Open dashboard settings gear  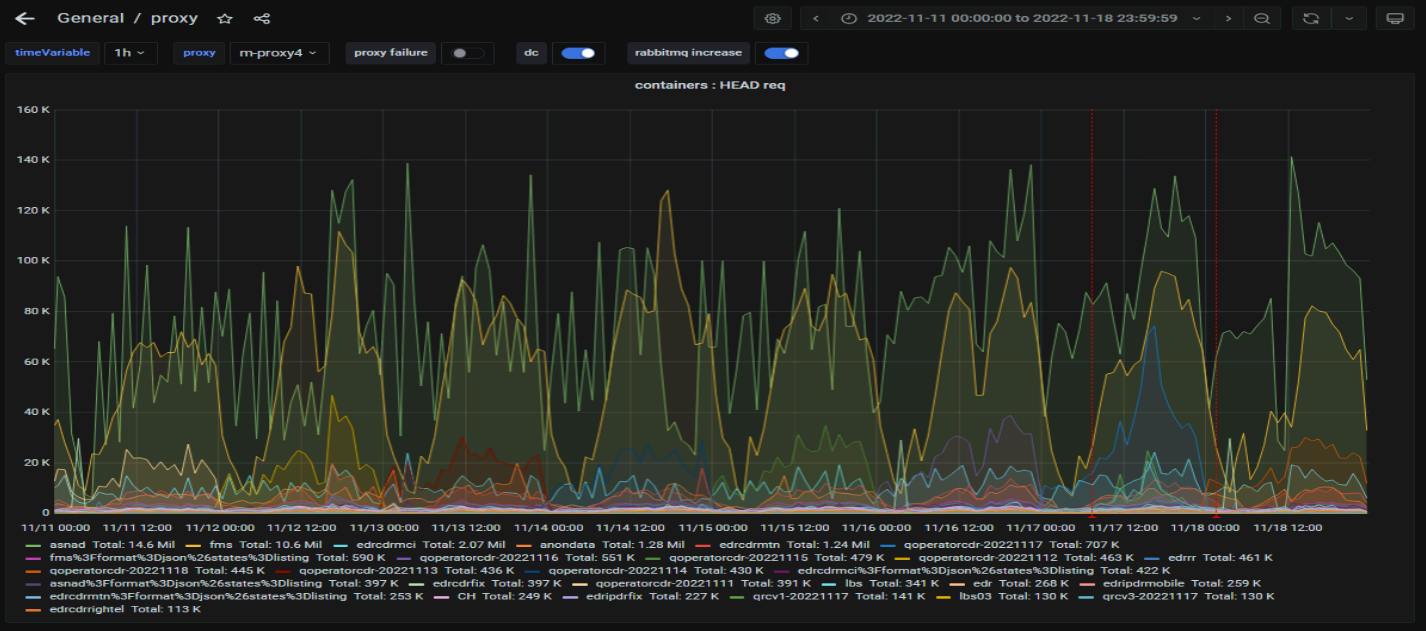pos(772,18)
